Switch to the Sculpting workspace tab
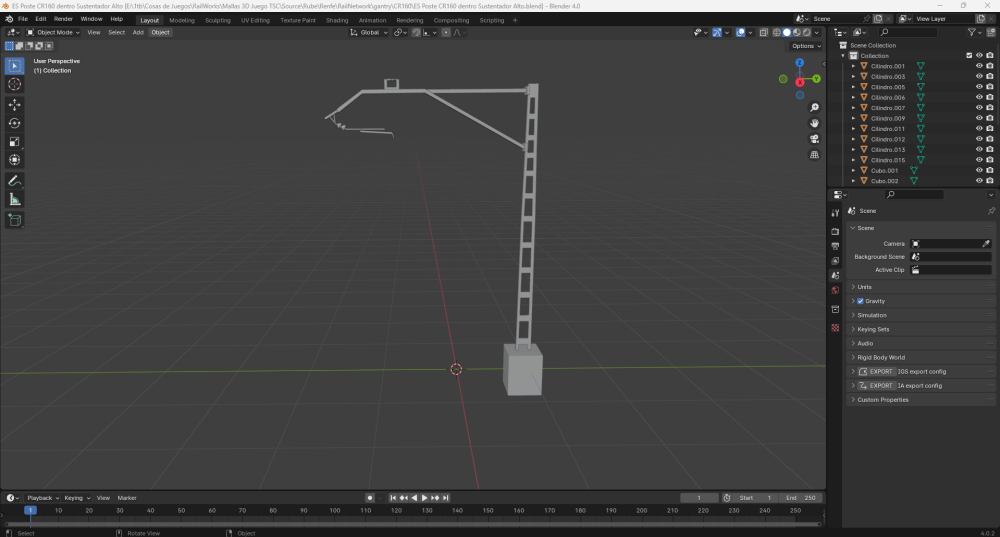 point(217,20)
